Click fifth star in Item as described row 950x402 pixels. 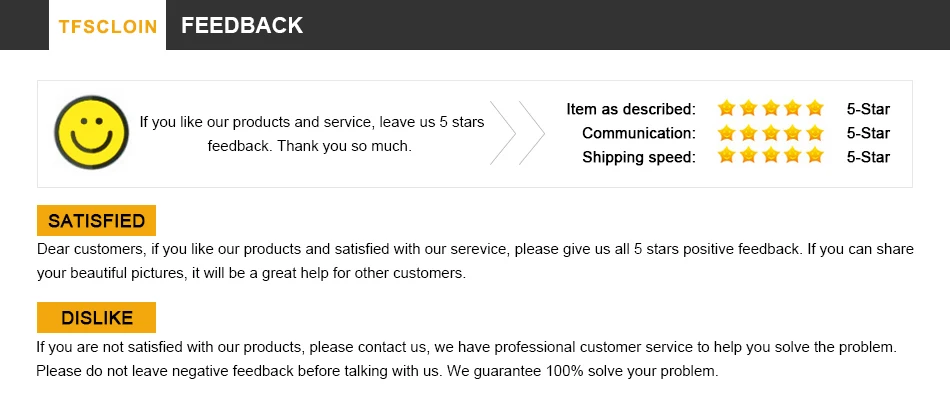pos(815,108)
